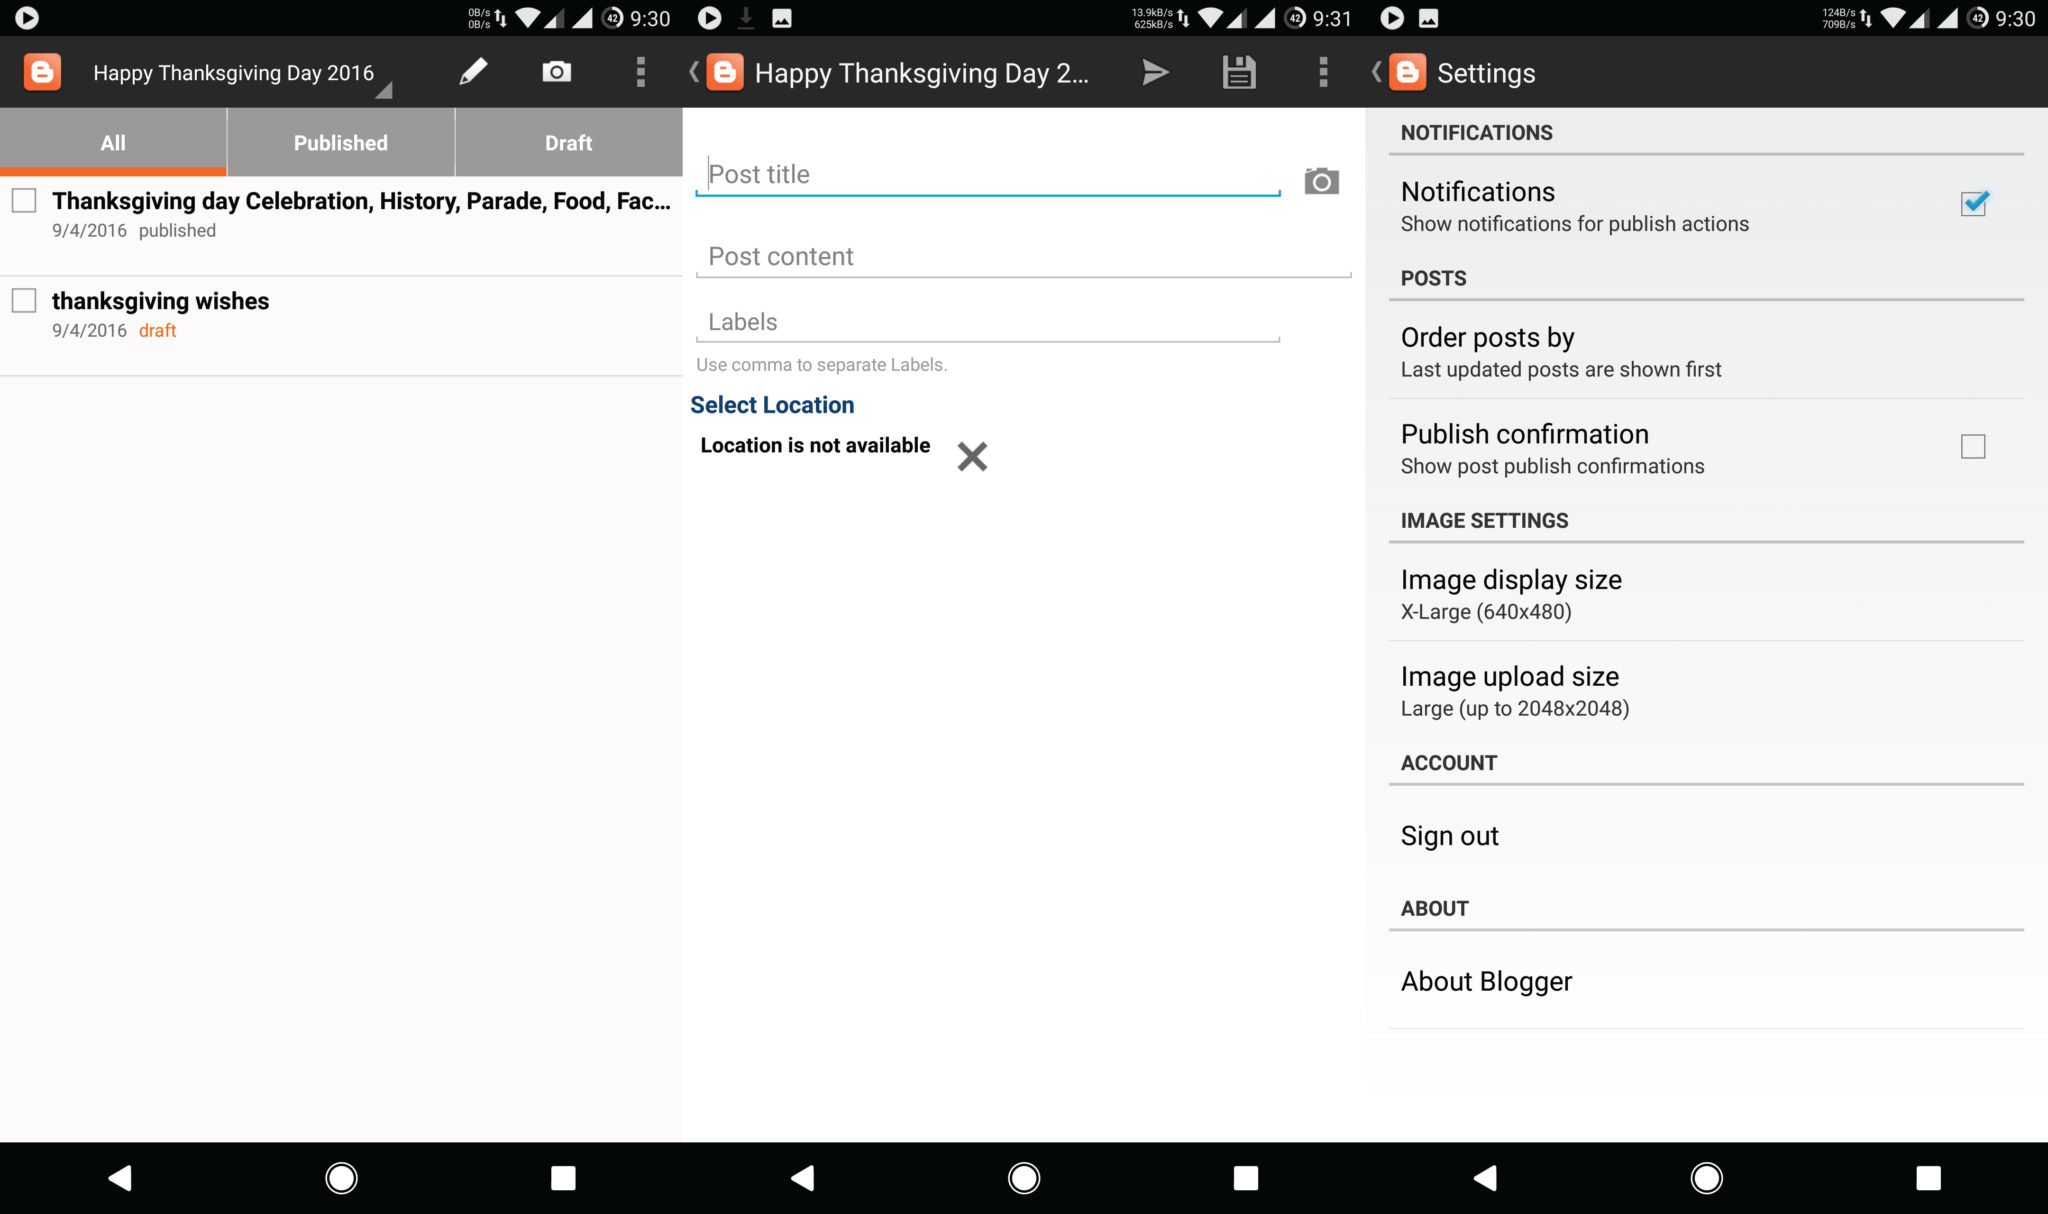The image size is (2048, 1214).
Task: Save the draft using the save icon
Action: [1239, 71]
